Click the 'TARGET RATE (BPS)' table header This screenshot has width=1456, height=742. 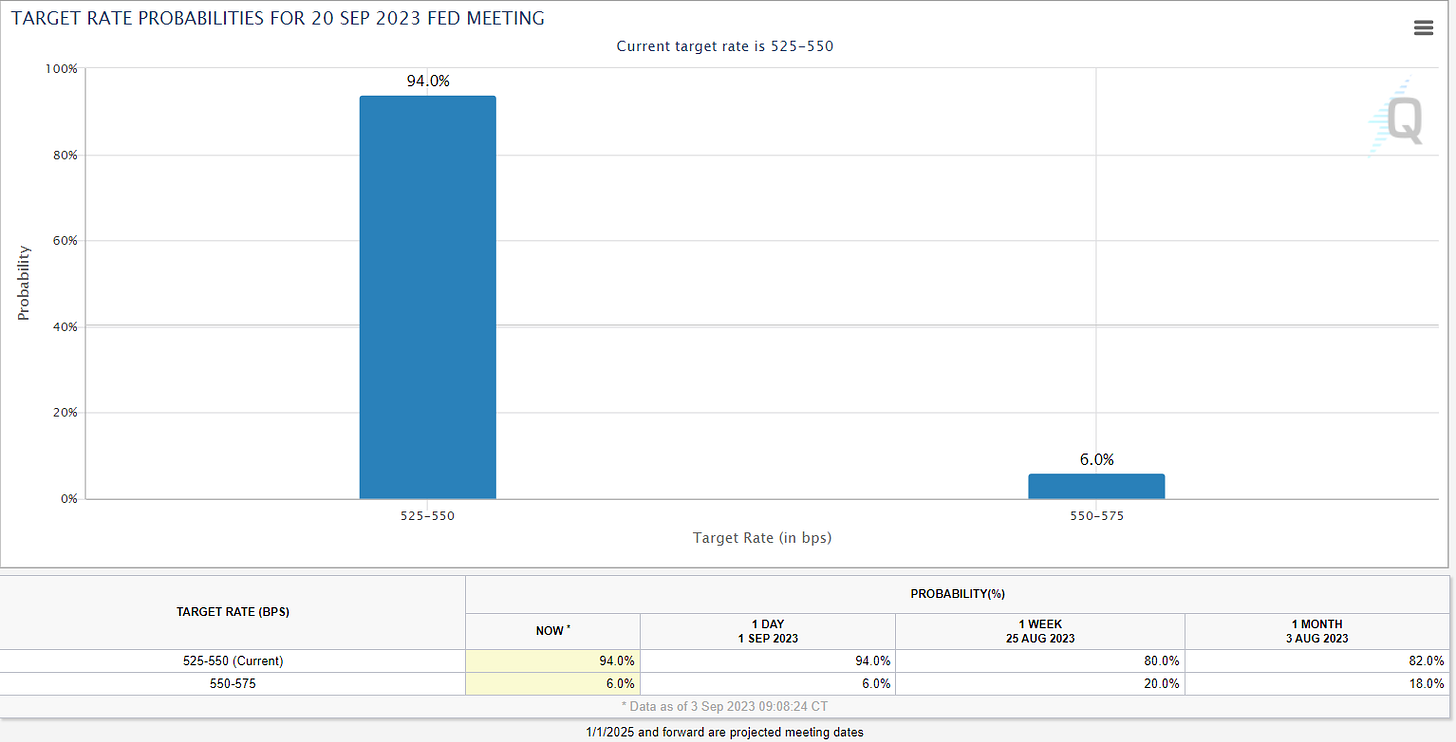tap(233, 612)
